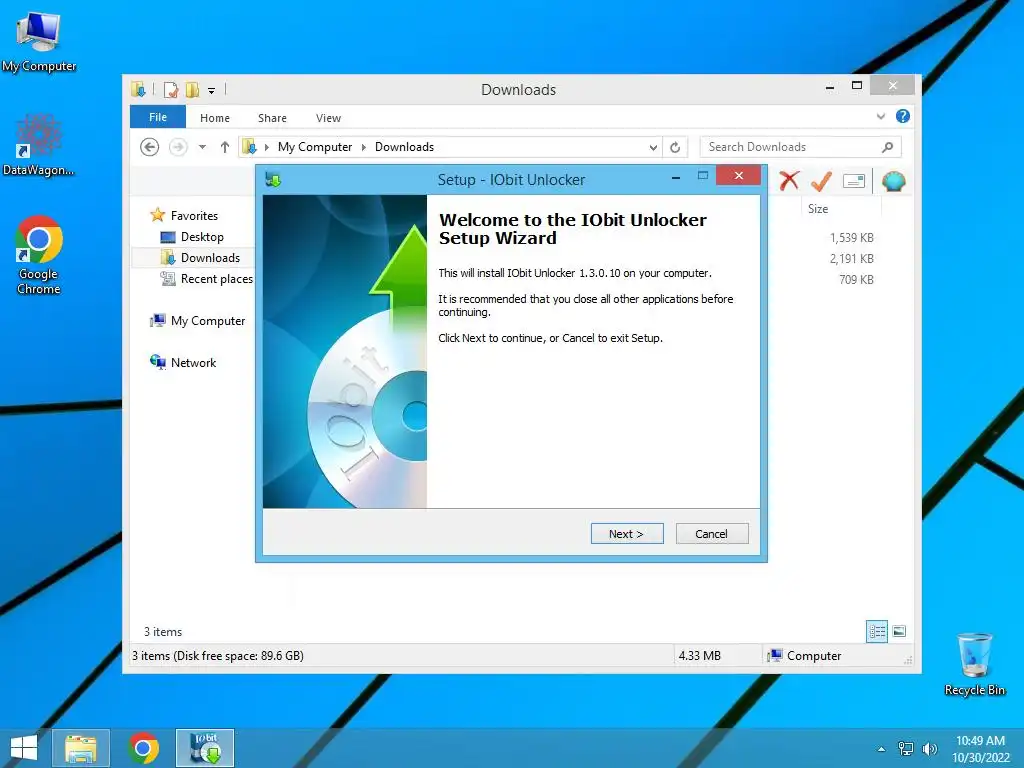Click network tray icon
The image size is (1024, 768).
[906, 749]
